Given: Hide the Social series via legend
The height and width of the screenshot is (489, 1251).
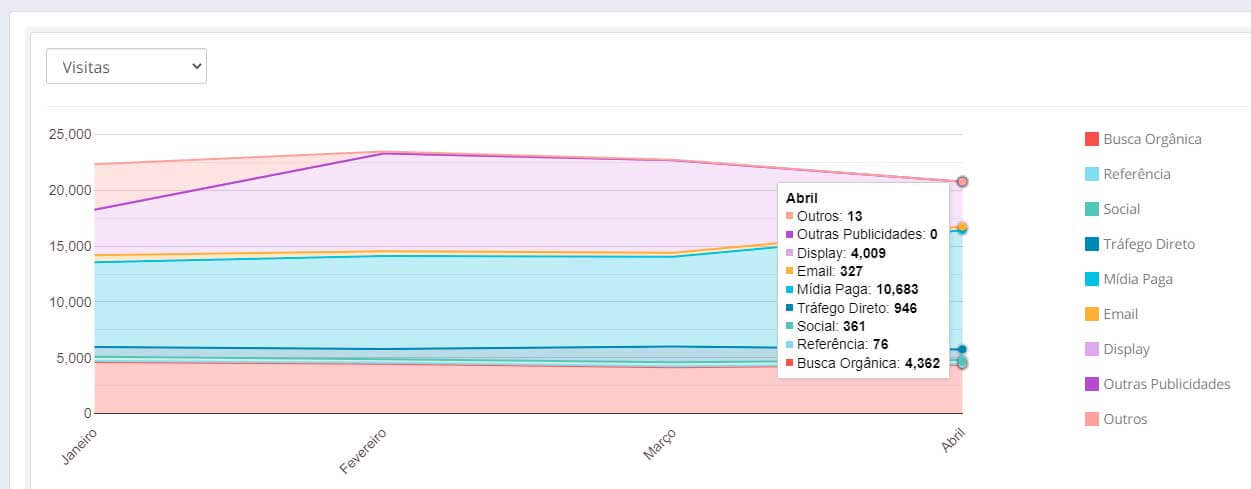Looking at the screenshot, I should click(1121, 209).
